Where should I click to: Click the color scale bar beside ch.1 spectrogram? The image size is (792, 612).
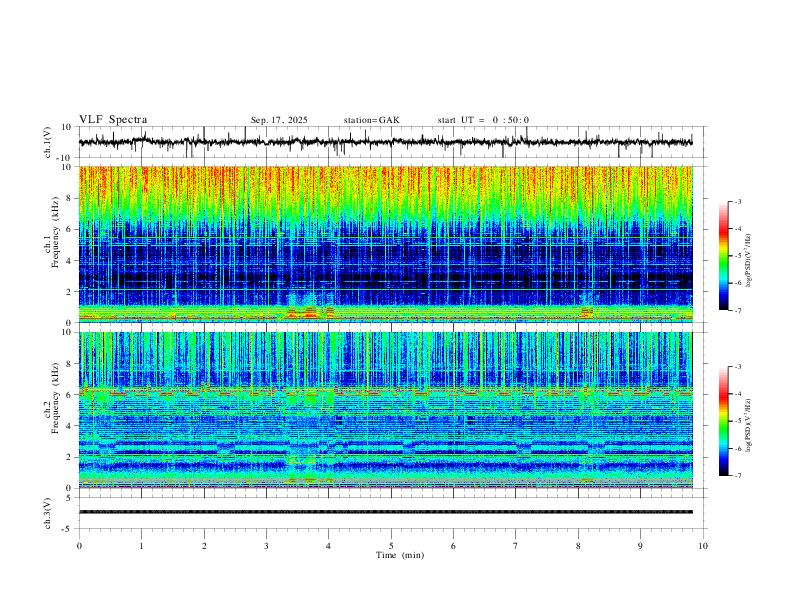[723, 256]
